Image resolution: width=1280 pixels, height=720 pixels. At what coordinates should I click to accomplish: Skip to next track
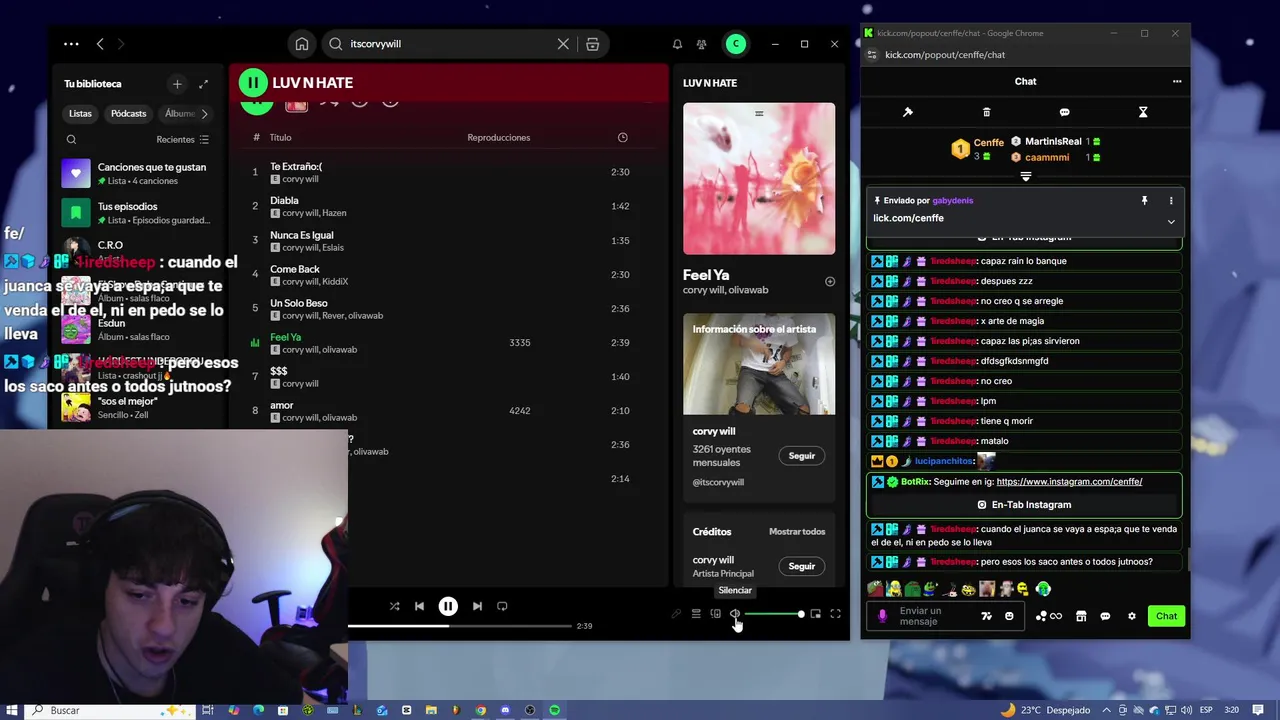(x=477, y=606)
